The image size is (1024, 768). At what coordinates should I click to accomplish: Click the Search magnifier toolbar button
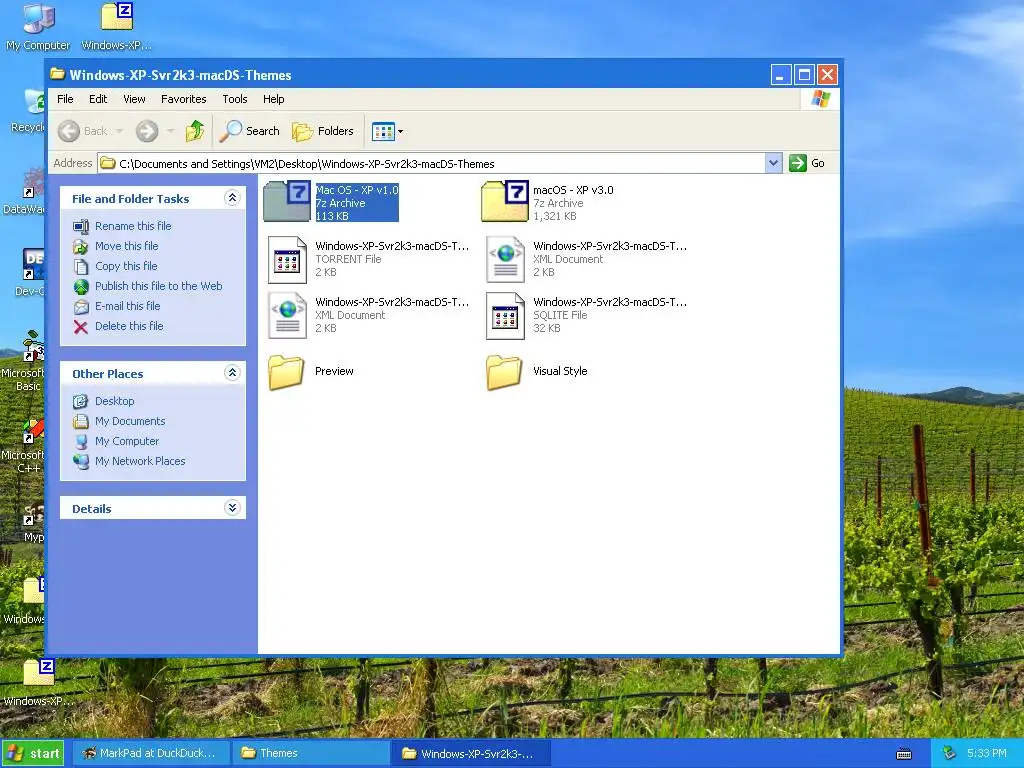249,131
